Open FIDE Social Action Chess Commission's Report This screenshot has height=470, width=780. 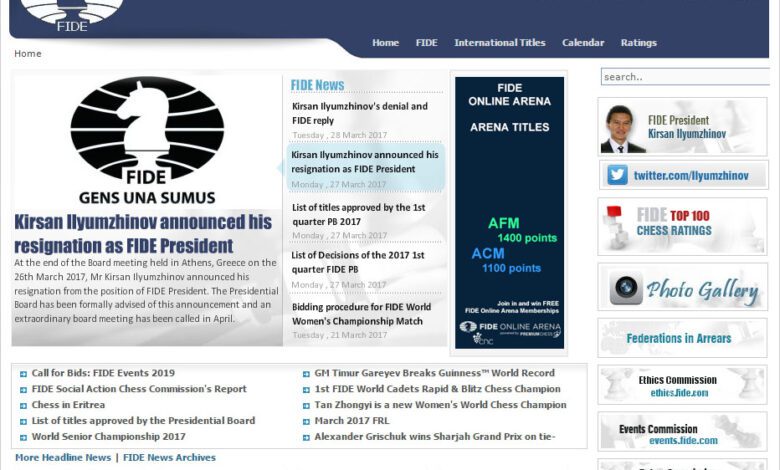(139, 389)
